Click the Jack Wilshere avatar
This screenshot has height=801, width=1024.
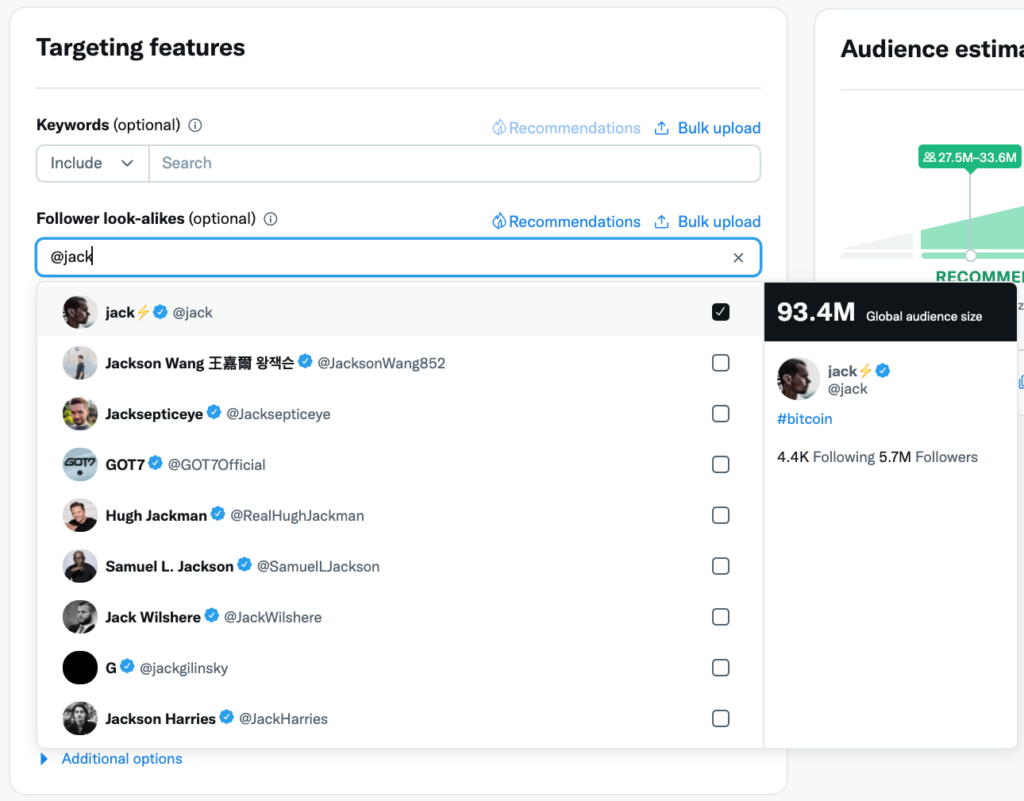[x=80, y=617]
